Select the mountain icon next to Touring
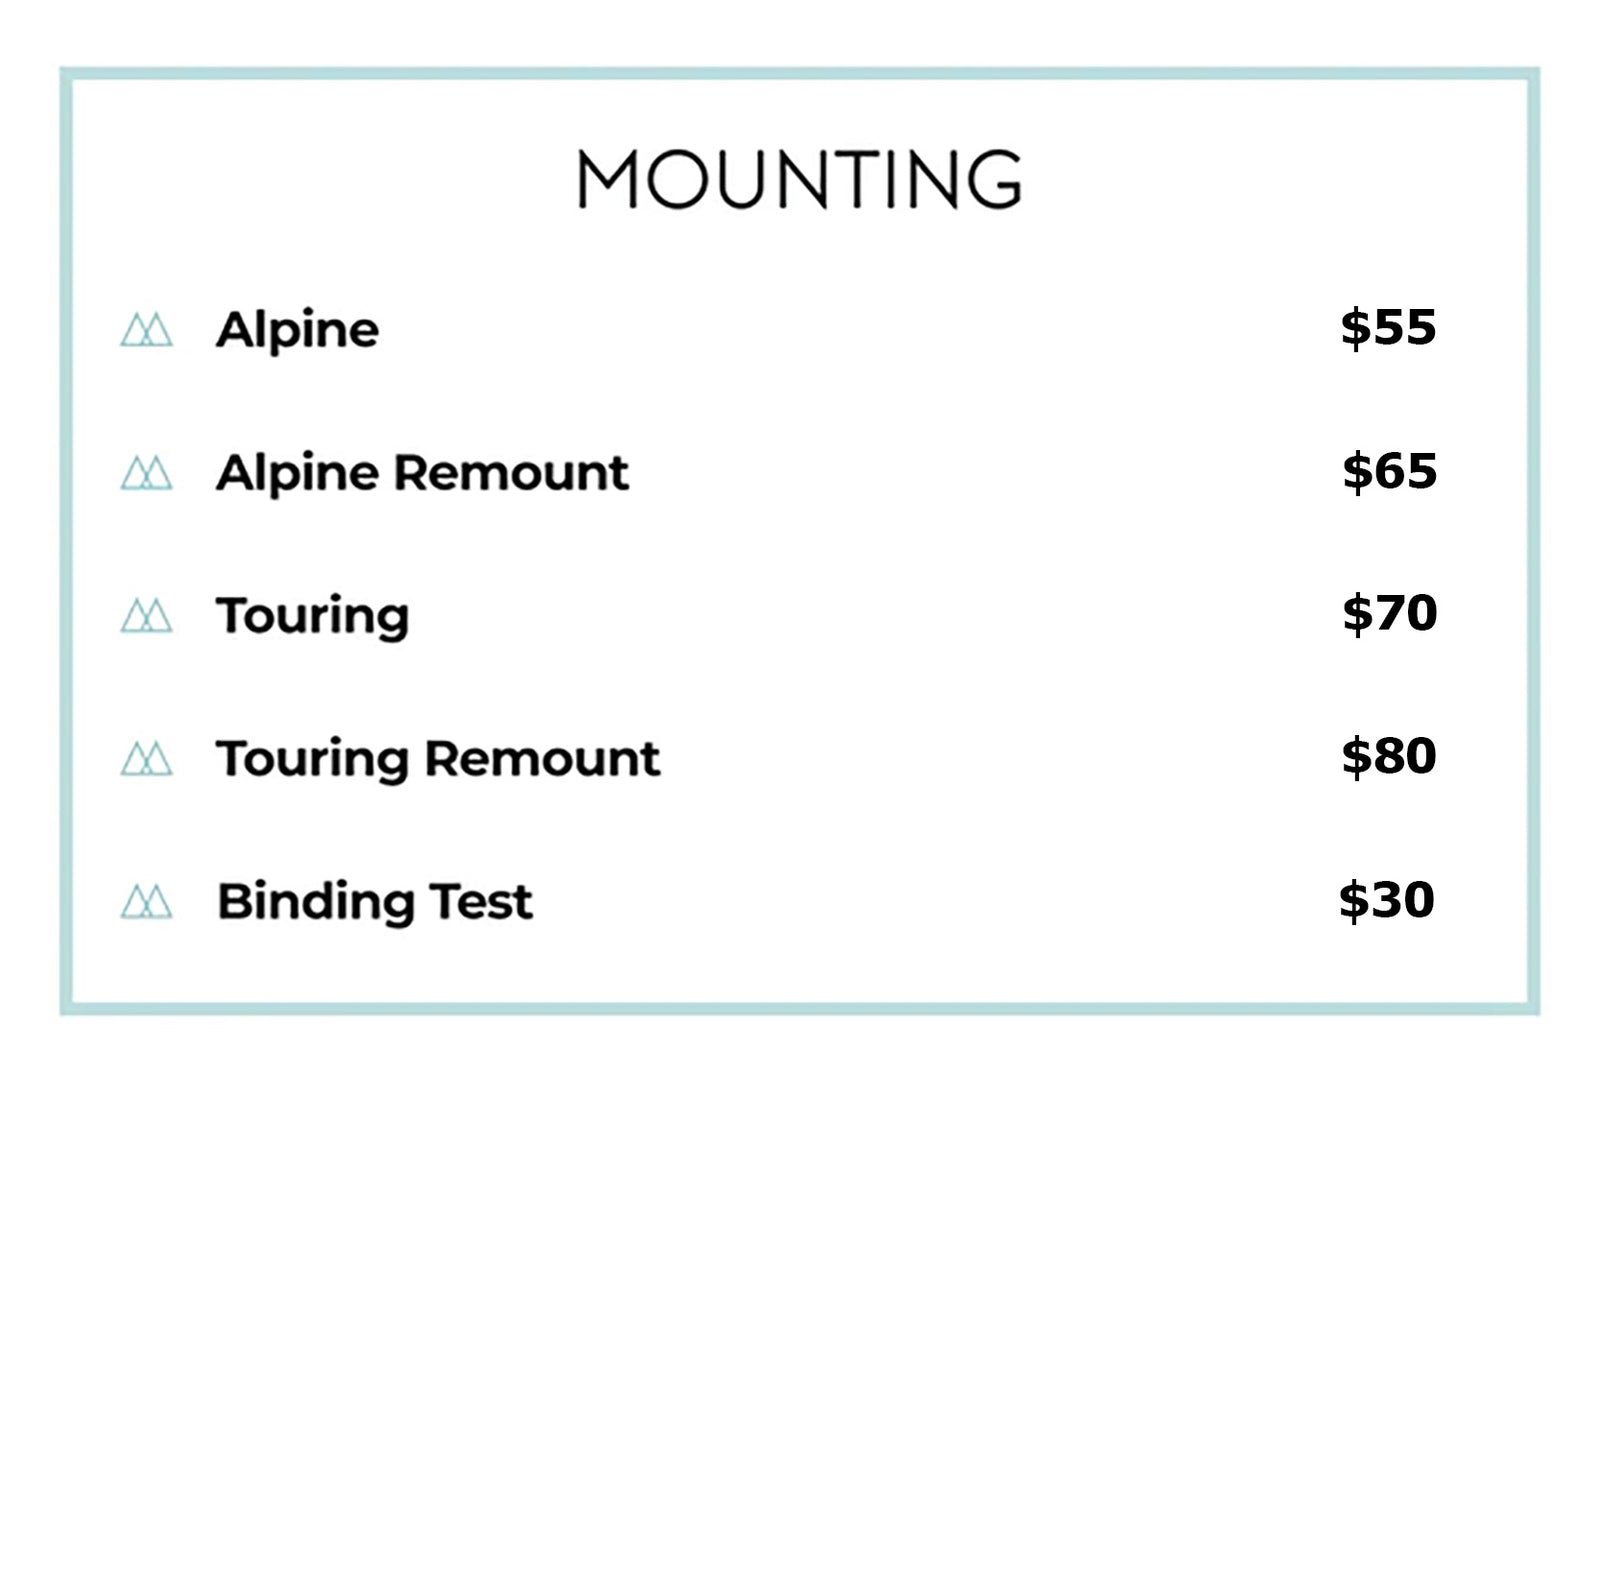The width and height of the screenshot is (1600, 1594). [146, 615]
